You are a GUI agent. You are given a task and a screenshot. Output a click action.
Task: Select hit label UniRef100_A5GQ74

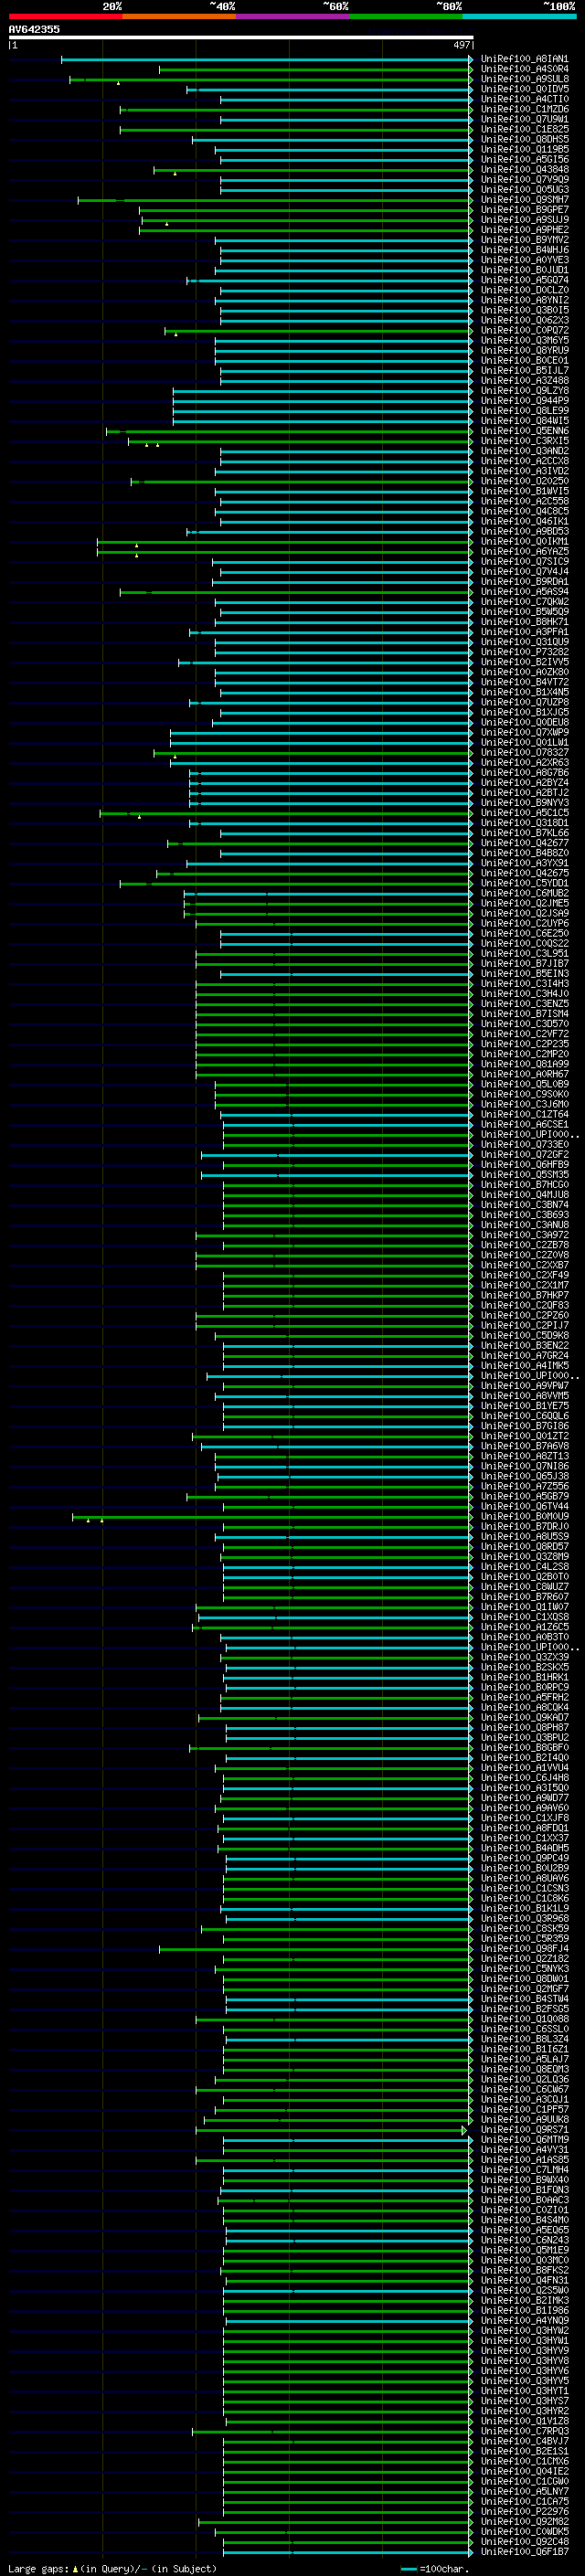[x=524, y=280]
